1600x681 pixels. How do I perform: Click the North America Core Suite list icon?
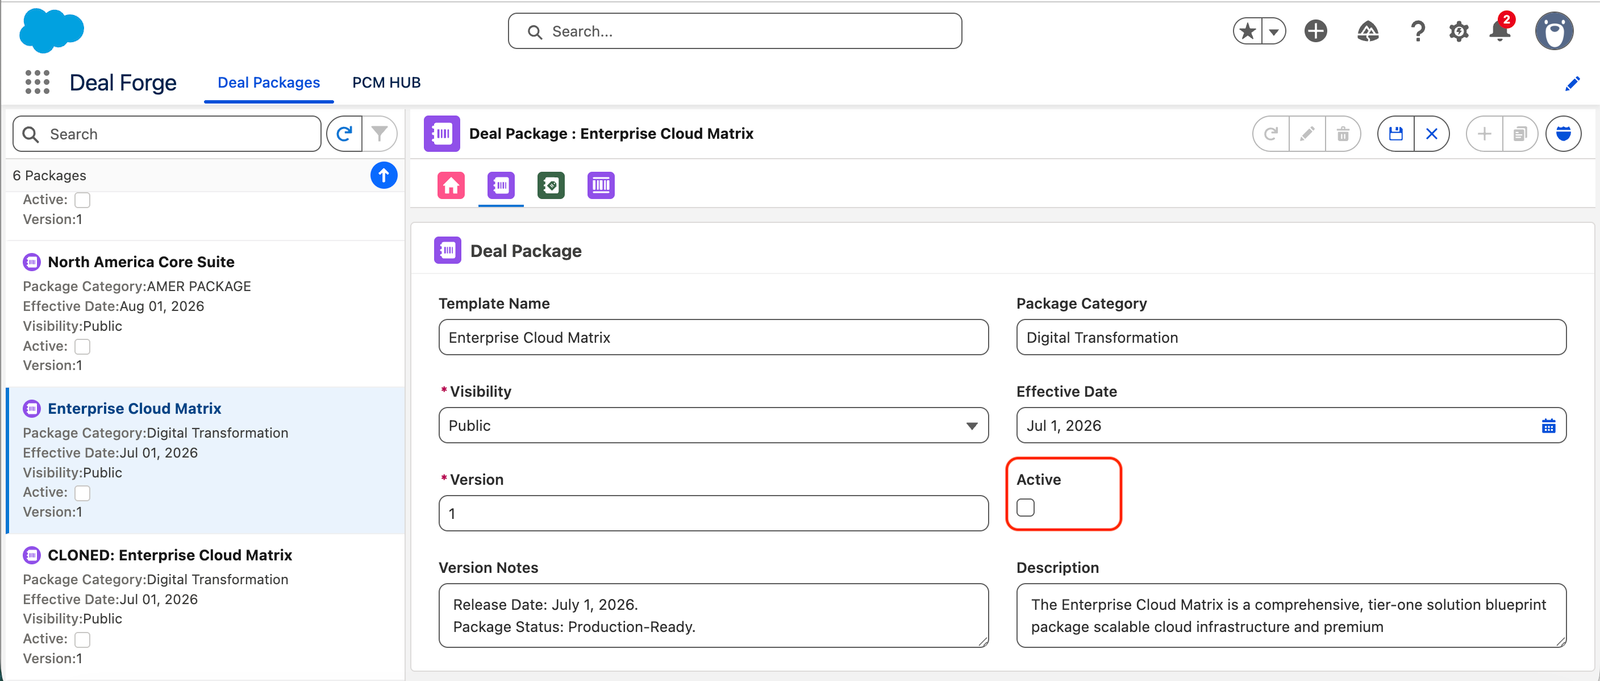[32, 262]
